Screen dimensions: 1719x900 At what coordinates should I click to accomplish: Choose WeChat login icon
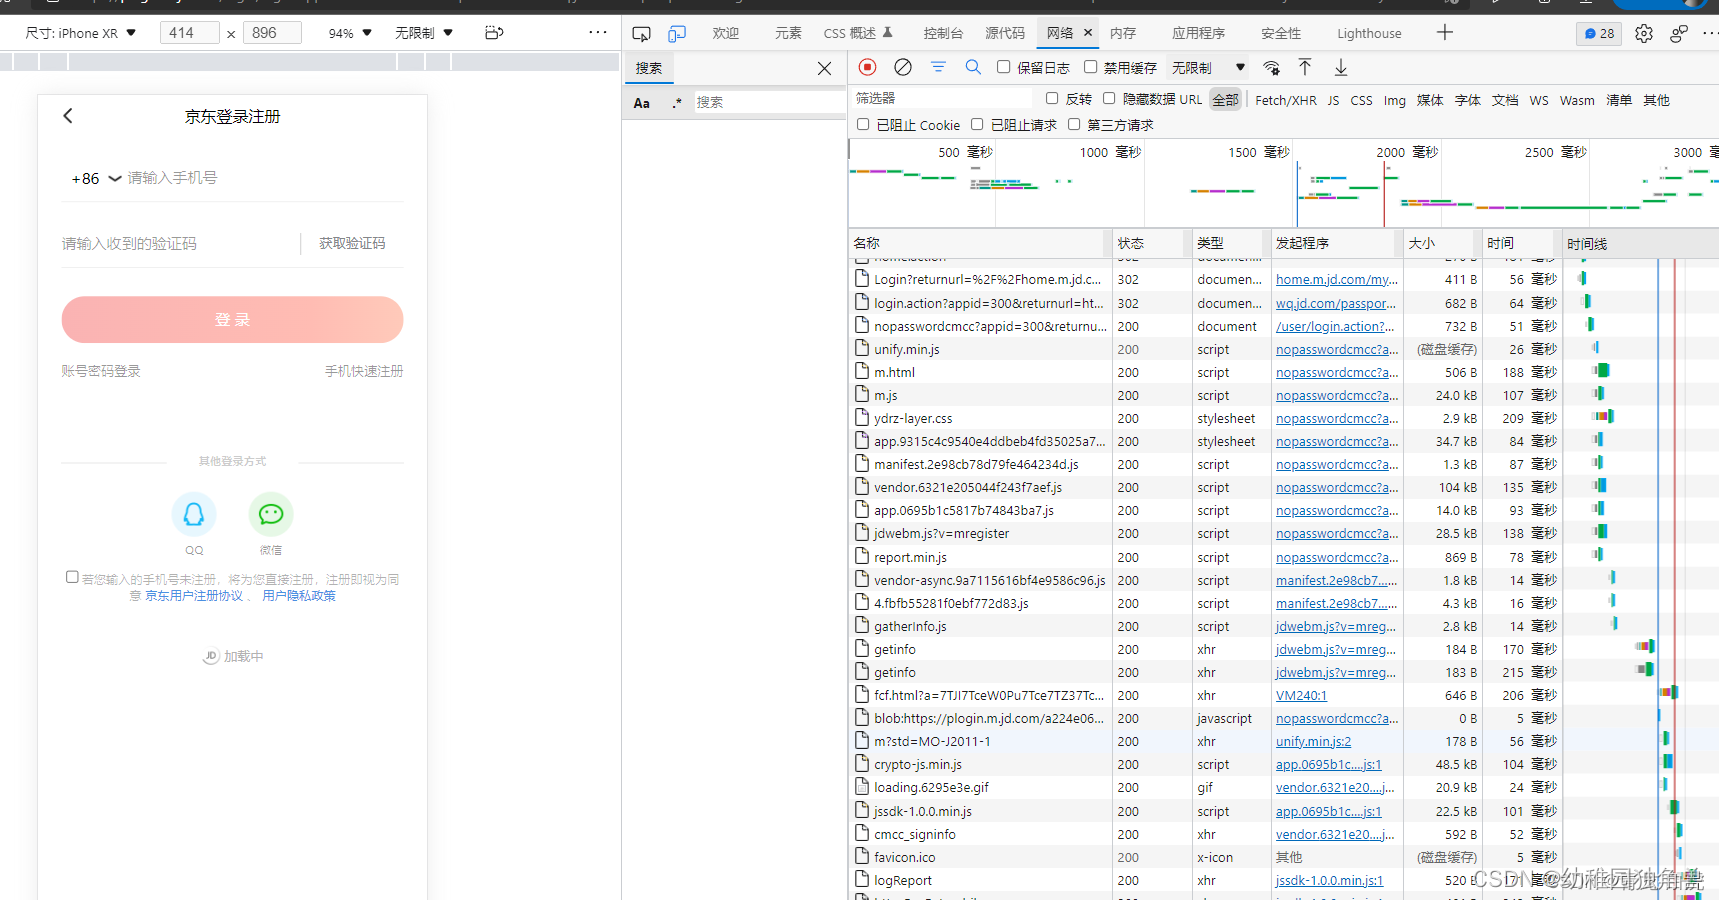click(x=271, y=514)
